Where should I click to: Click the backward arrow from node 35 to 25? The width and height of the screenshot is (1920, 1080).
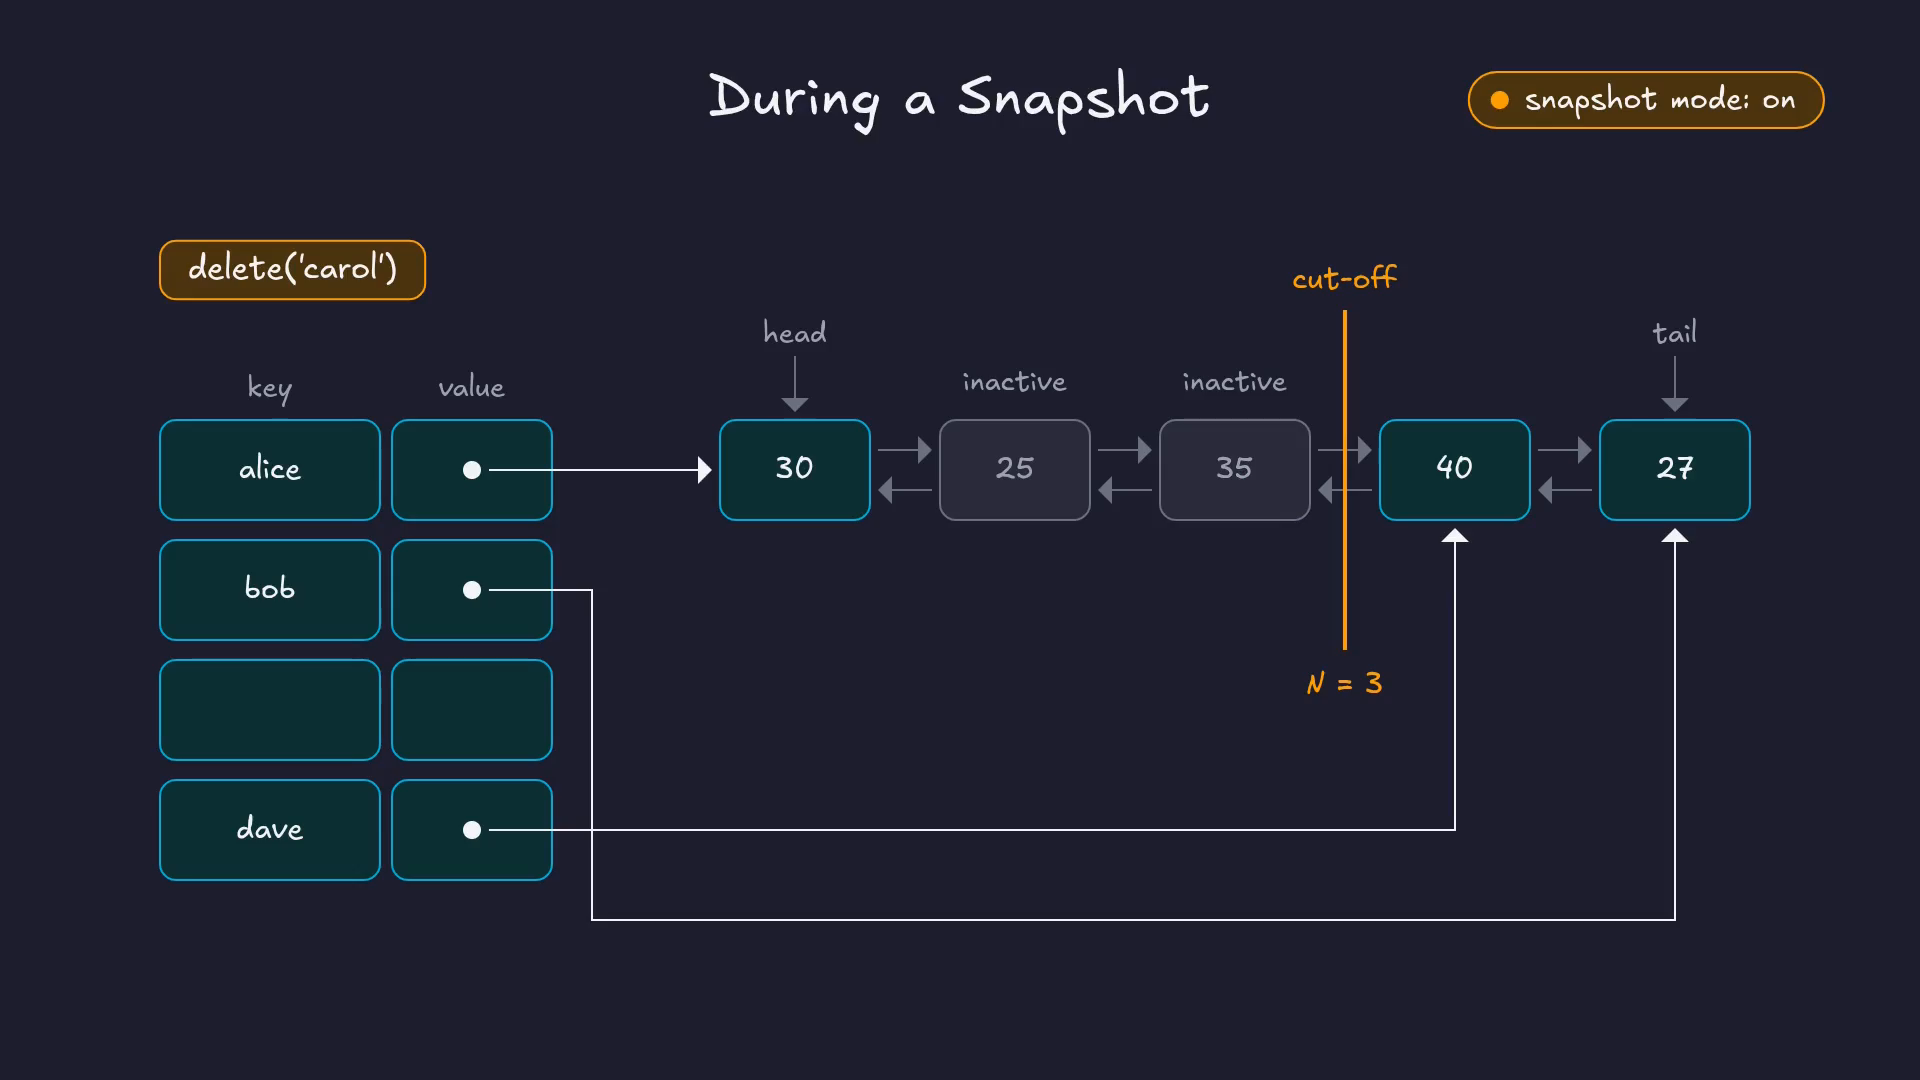(x=1125, y=490)
